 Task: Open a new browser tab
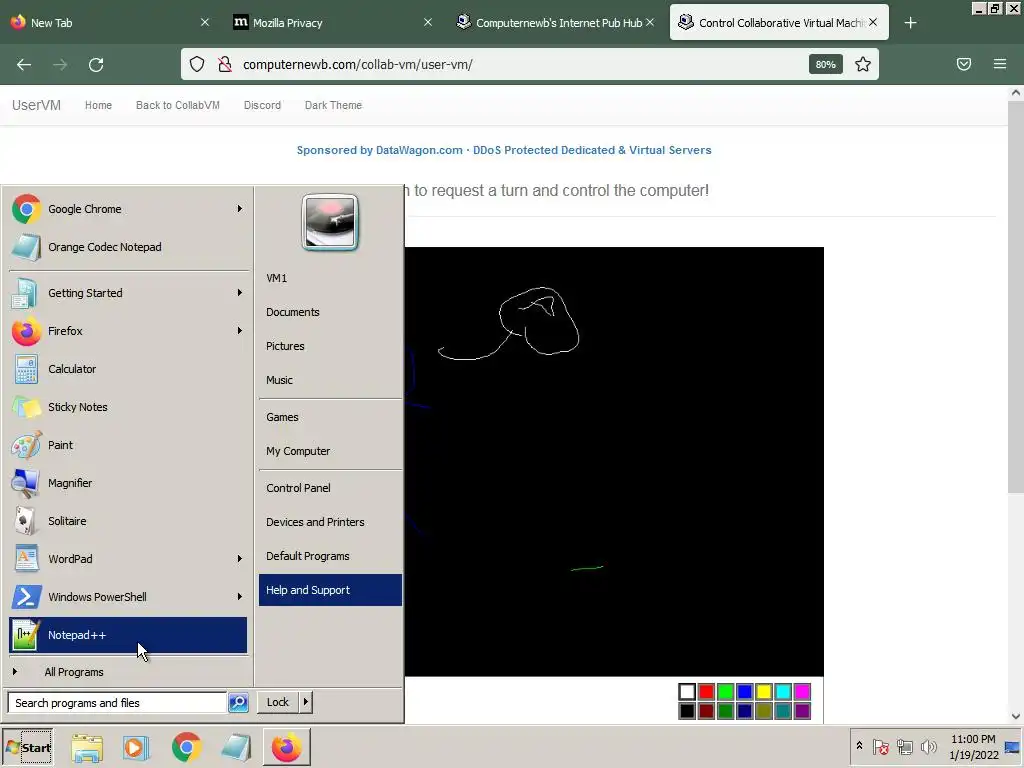tap(910, 23)
